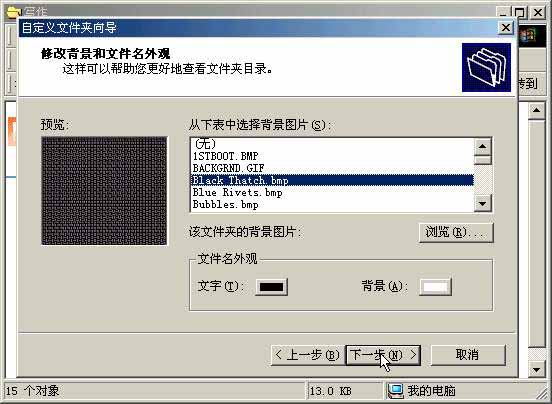
Task: Open the 浏览(R)... browse button
Action: 456,232
